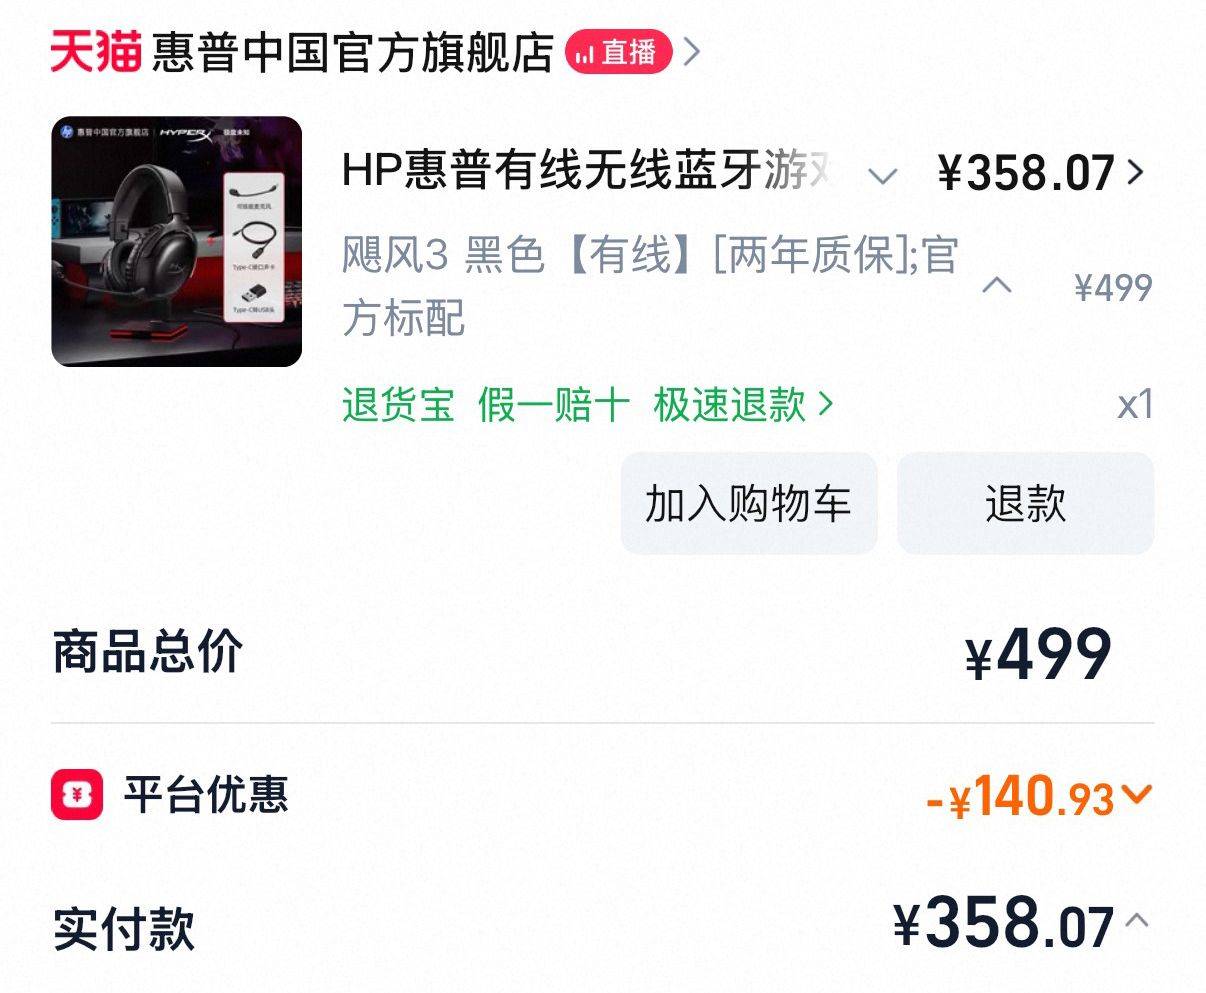The image size is (1206, 993).
Task: Click the 加入购物车 button
Action: click(x=748, y=503)
